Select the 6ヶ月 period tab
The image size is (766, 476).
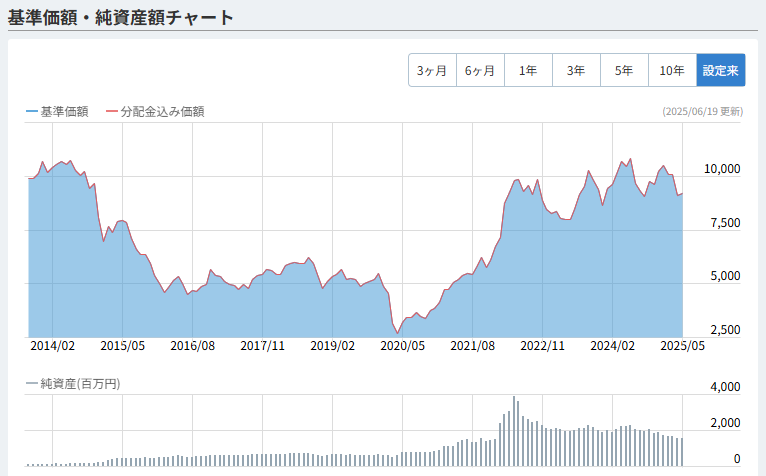point(480,70)
